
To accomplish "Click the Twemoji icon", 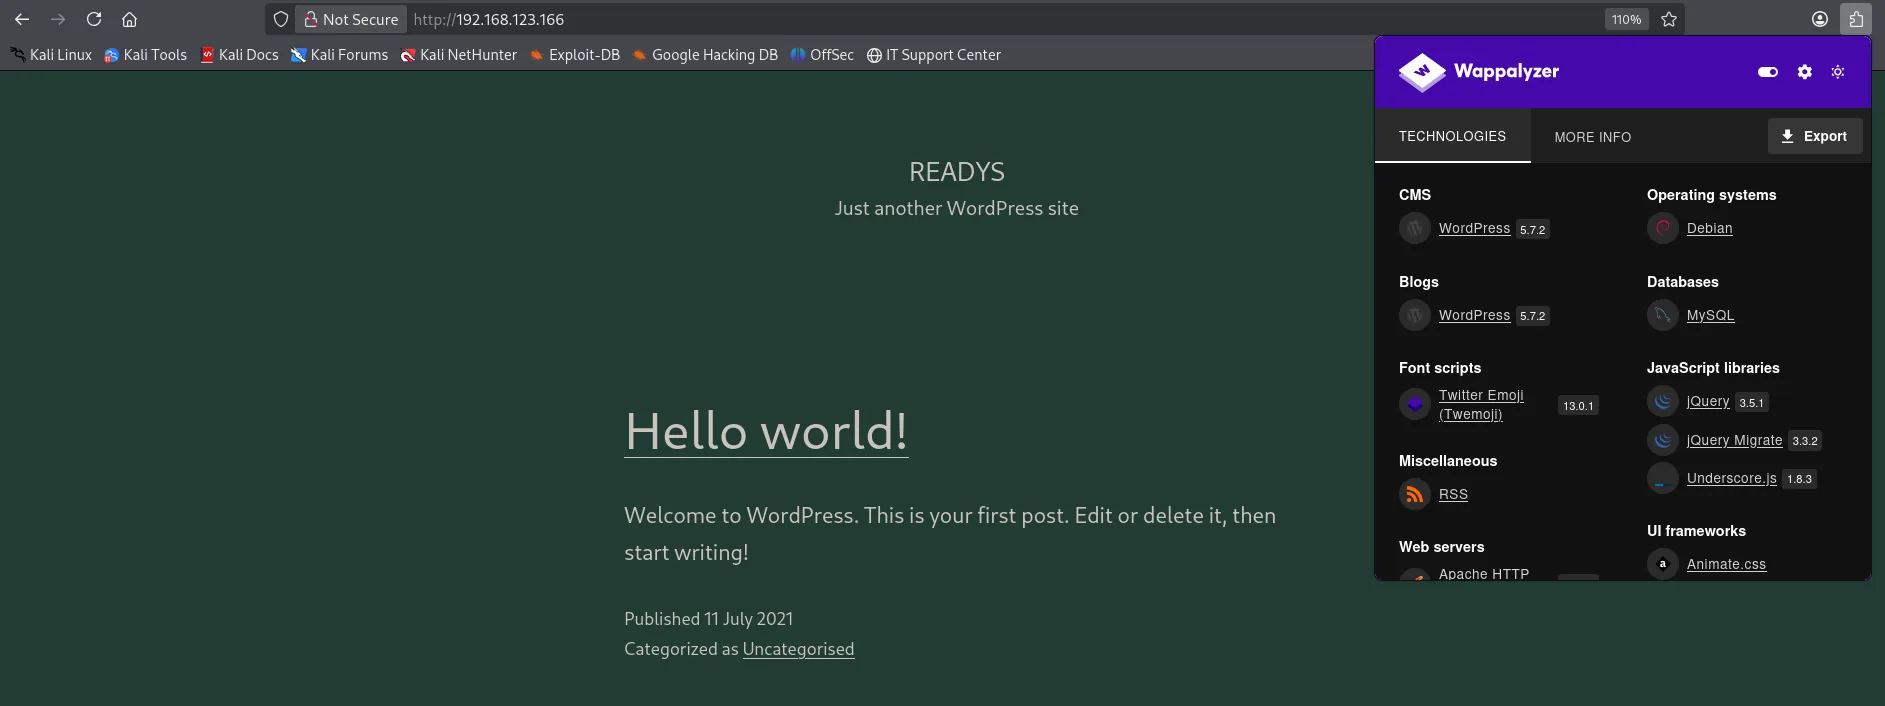I will click(x=1415, y=404).
